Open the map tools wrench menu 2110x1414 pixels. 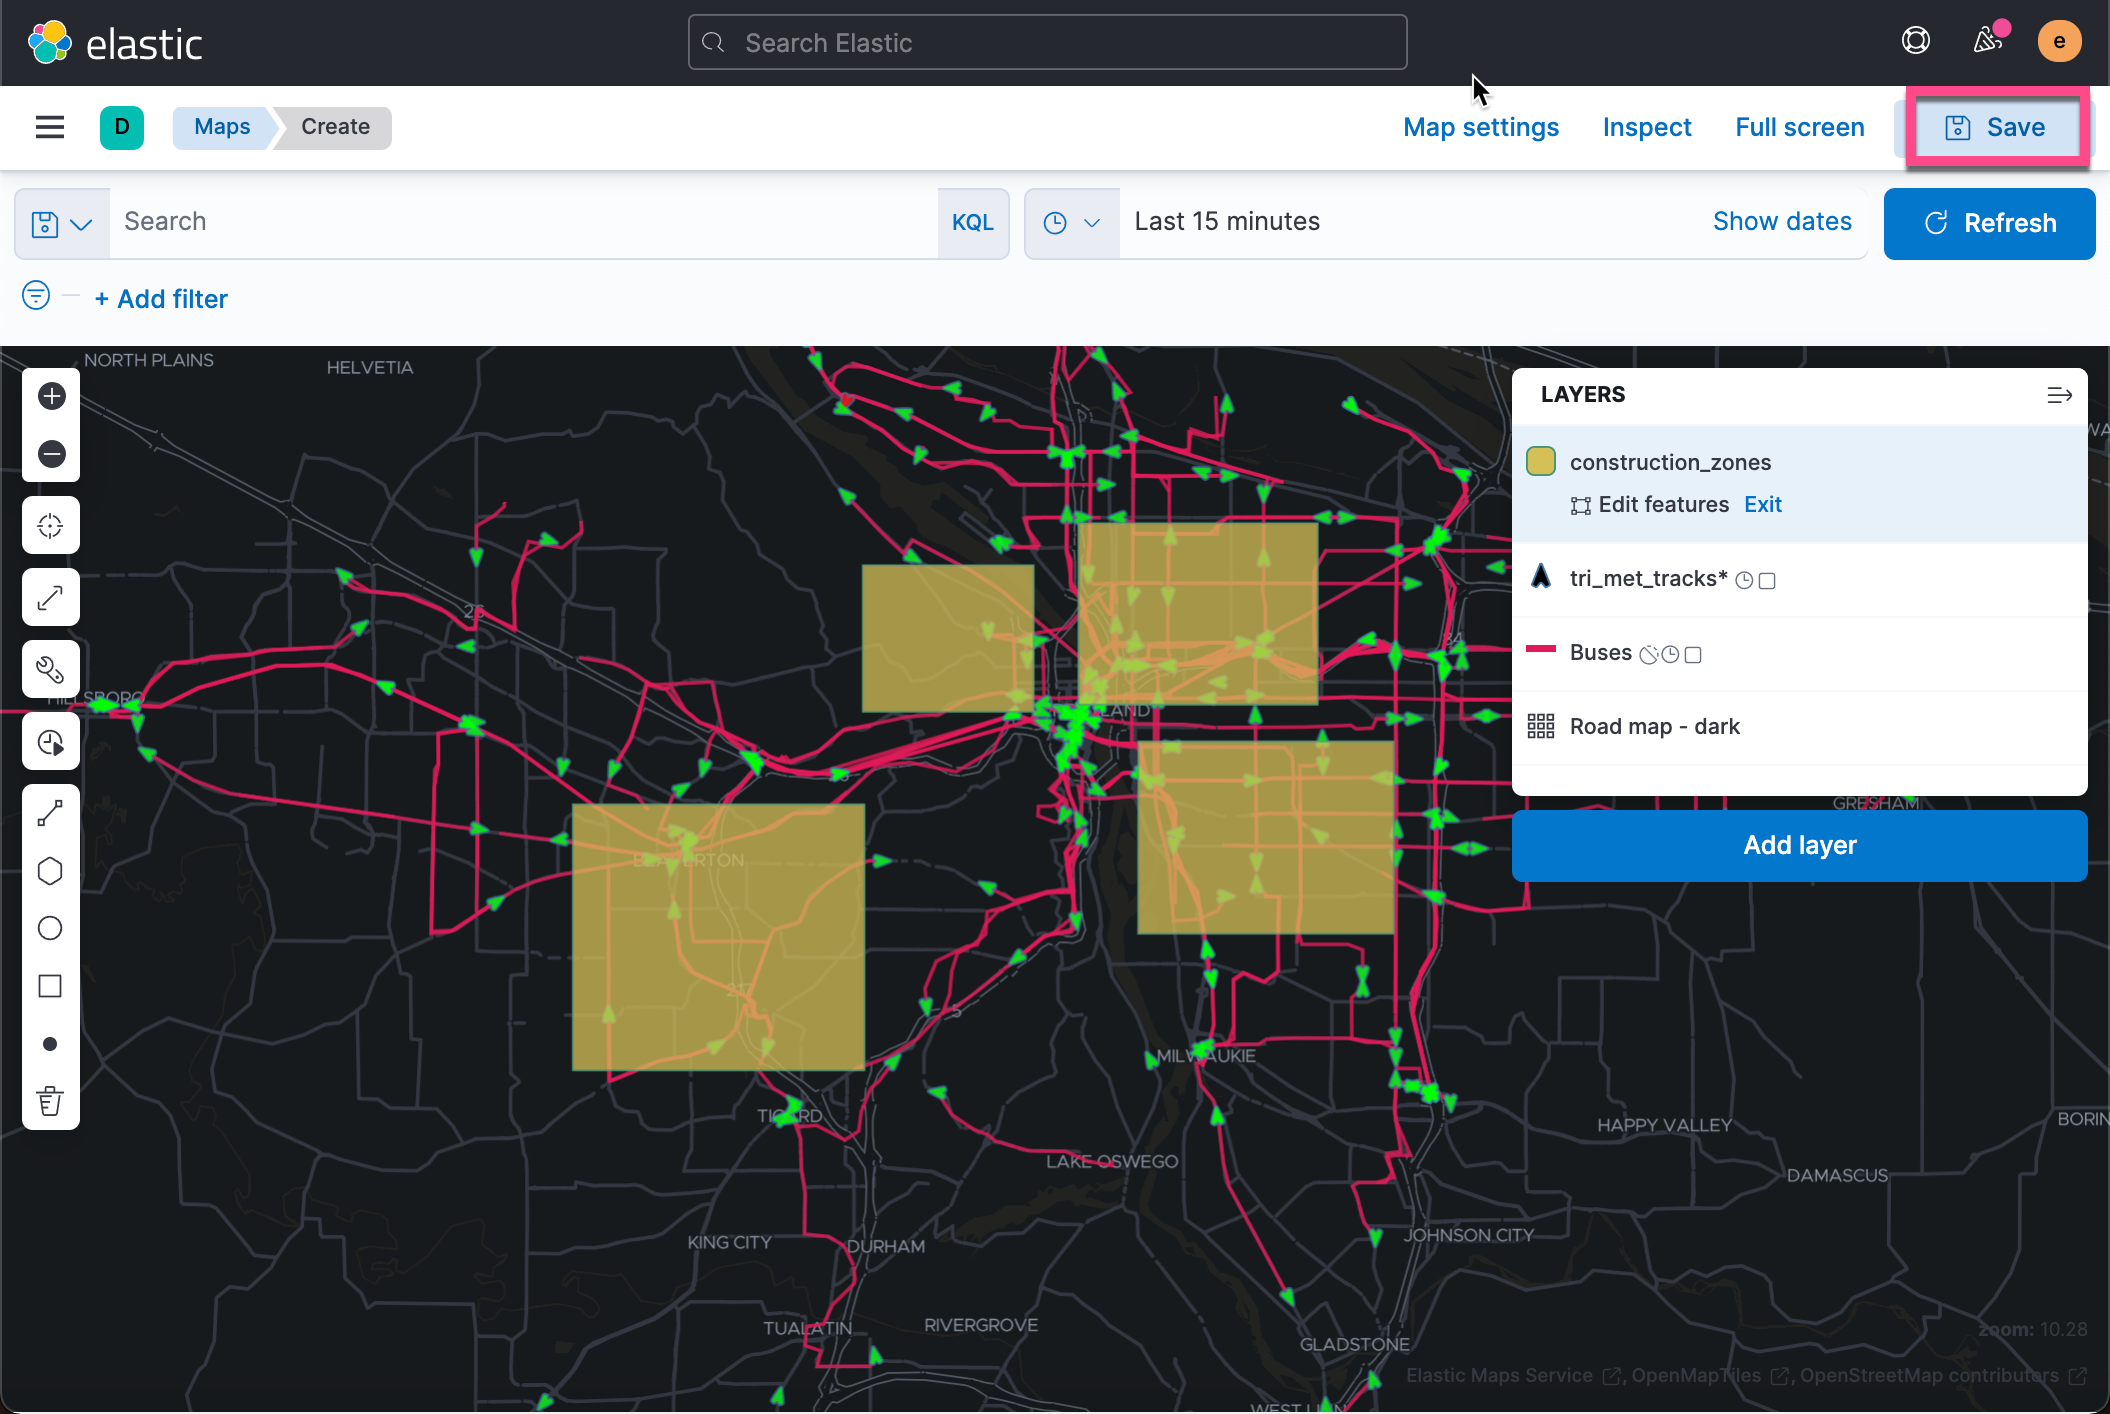(50, 669)
